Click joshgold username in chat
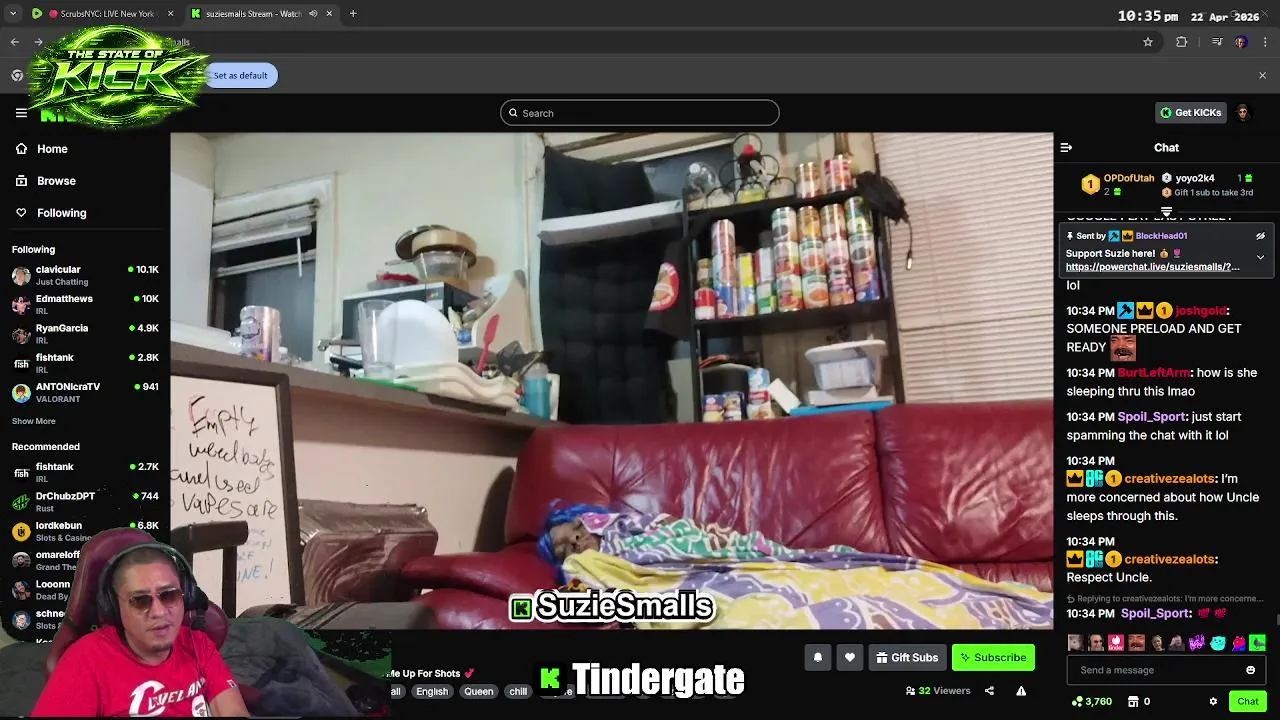The height and width of the screenshot is (720, 1280). point(1200,311)
